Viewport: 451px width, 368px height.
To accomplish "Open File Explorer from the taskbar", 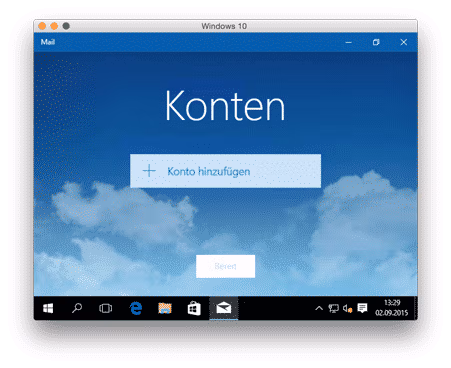I will pos(165,308).
